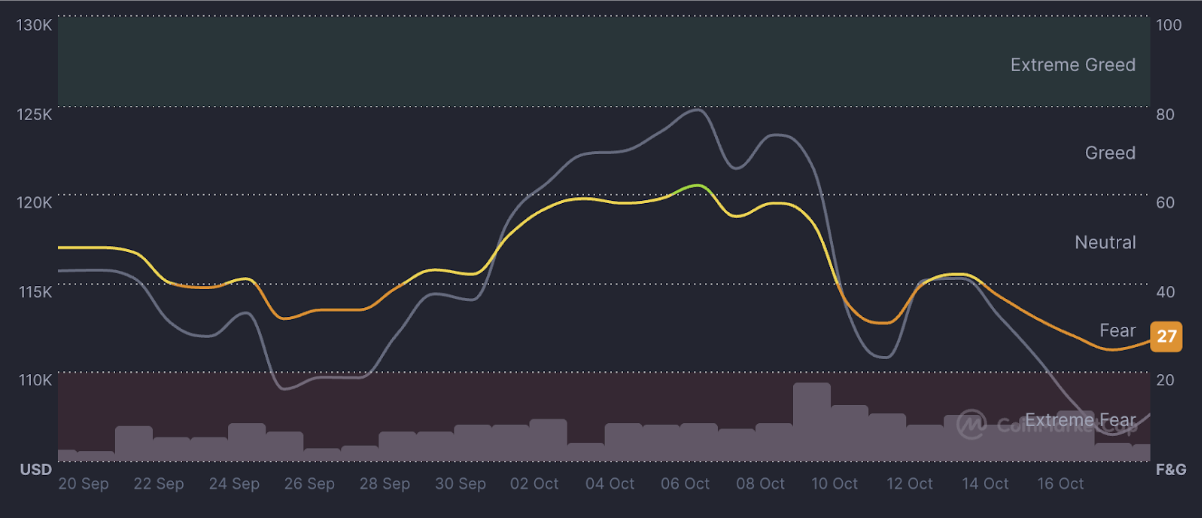Click the 02 Oct date marker
Screen dimensions: 1202x518
coord(534,484)
